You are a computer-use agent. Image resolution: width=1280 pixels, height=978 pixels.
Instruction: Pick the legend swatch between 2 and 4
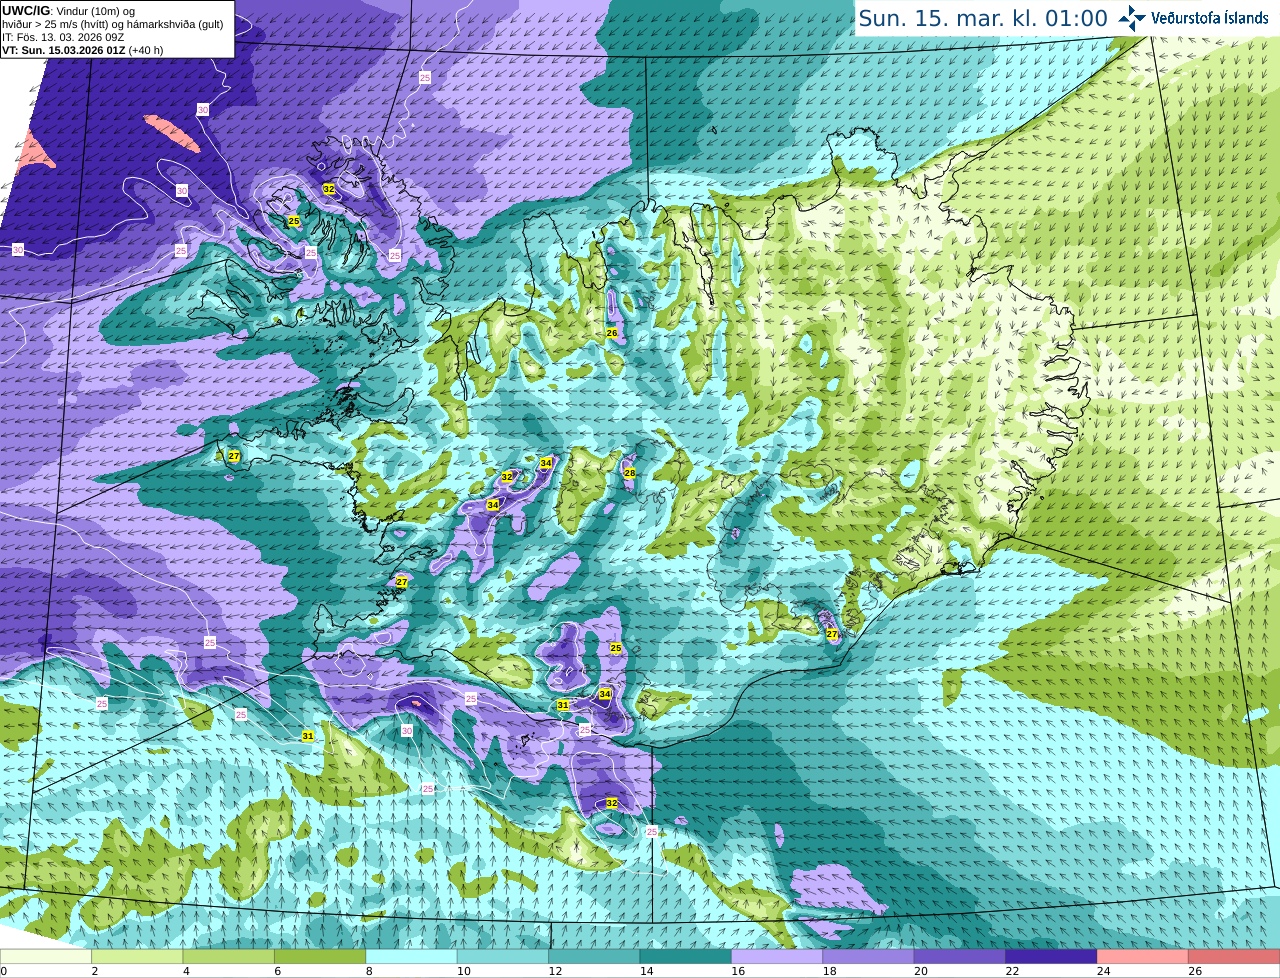pyautogui.click(x=137, y=957)
